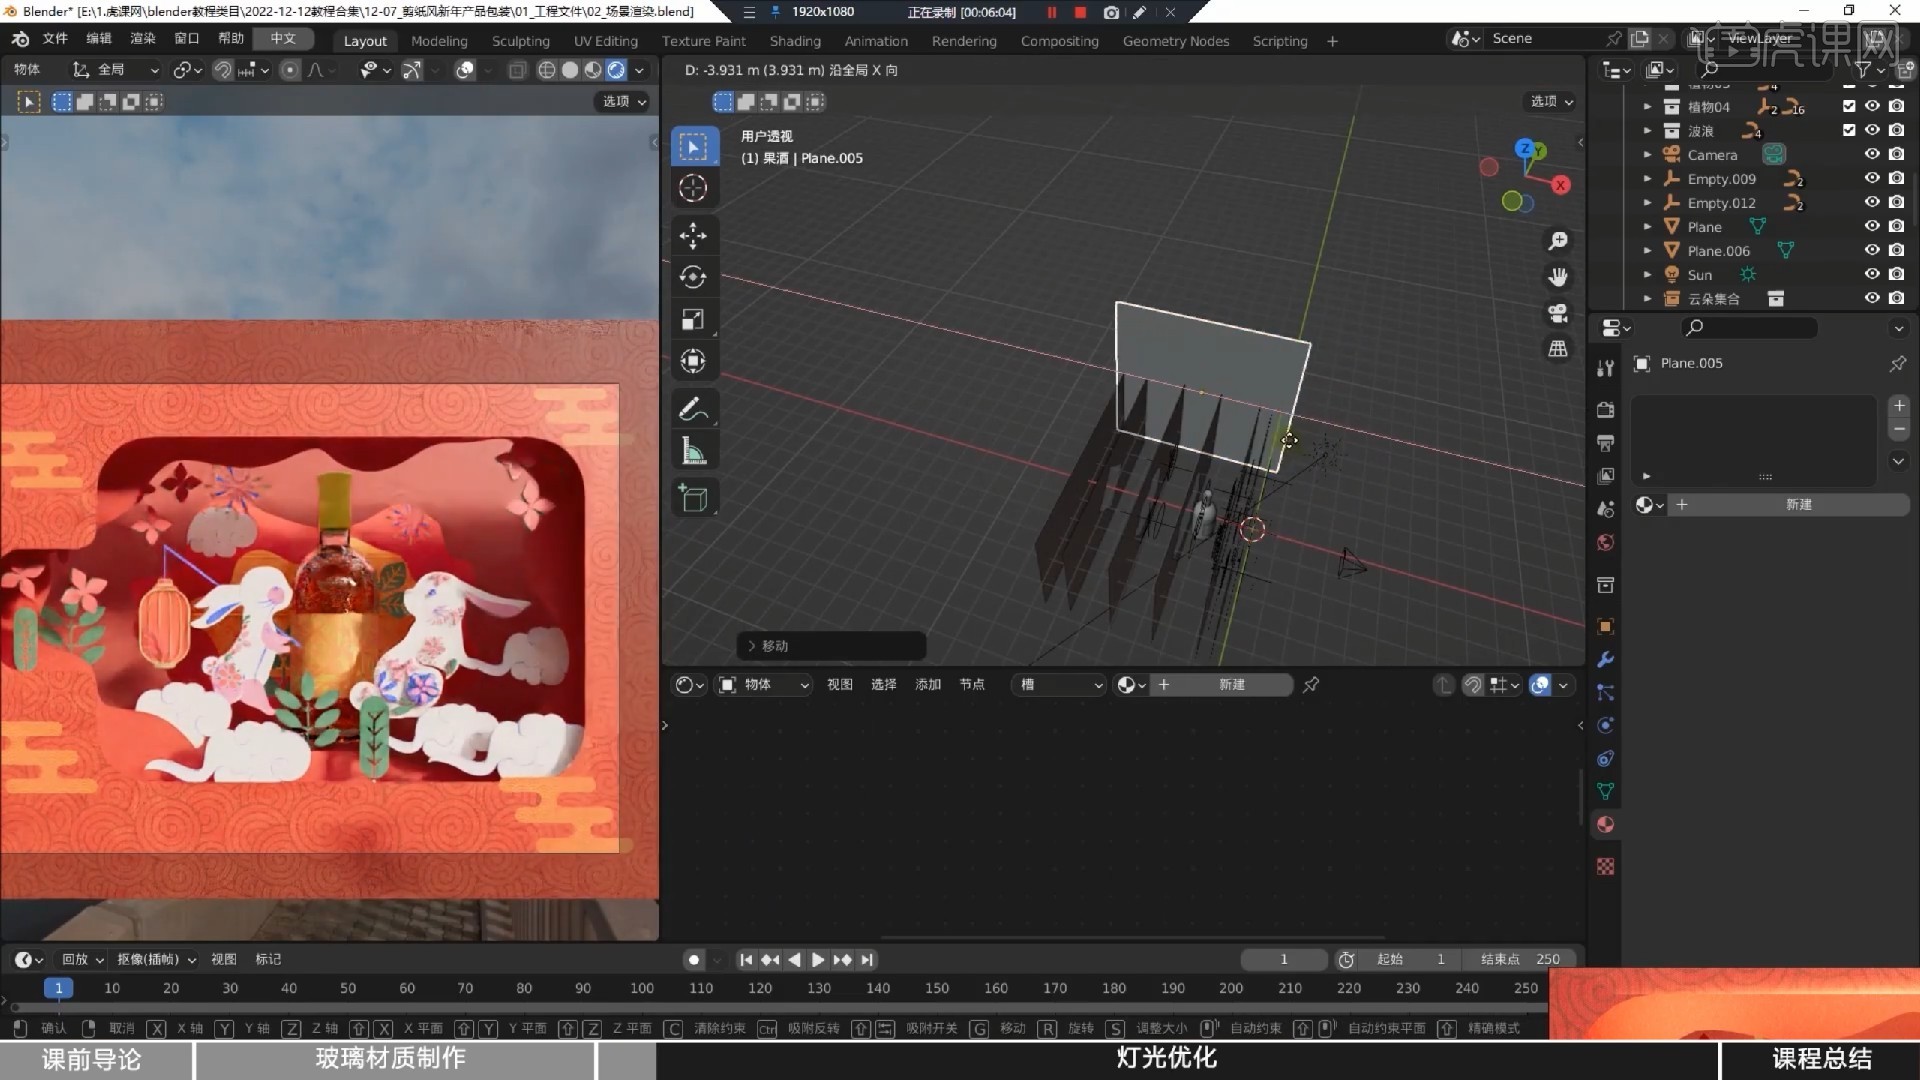Hide the Sun light in the outliner
The height and width of the screenshot is (1080, 1920).
pos(1872,275)
